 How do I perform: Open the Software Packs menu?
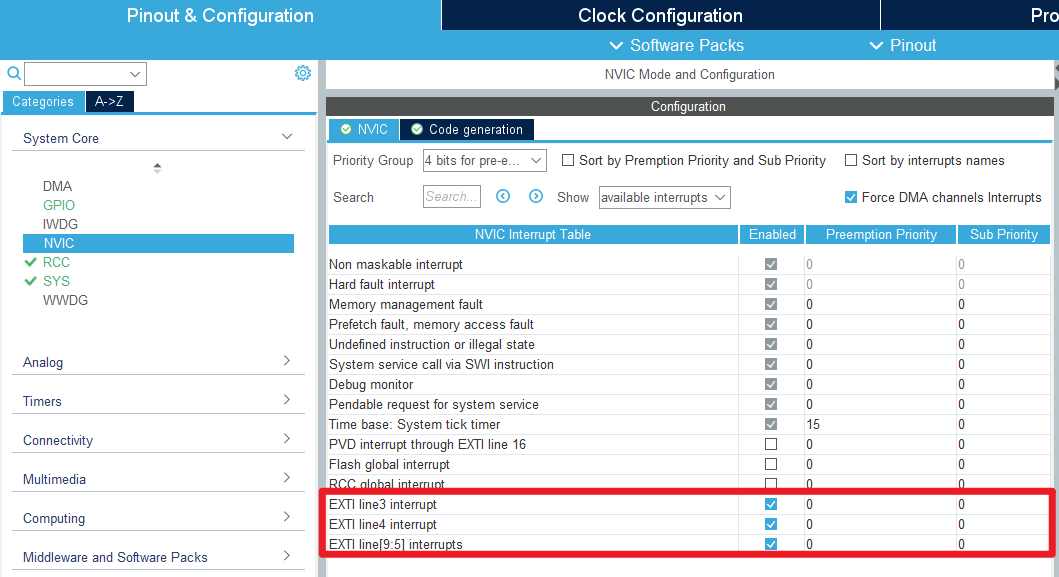coord(677,45)
